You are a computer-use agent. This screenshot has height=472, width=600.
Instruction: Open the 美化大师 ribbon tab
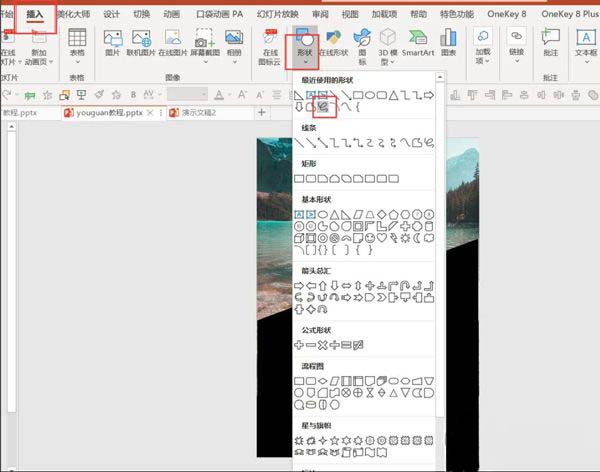click(74, 15)
